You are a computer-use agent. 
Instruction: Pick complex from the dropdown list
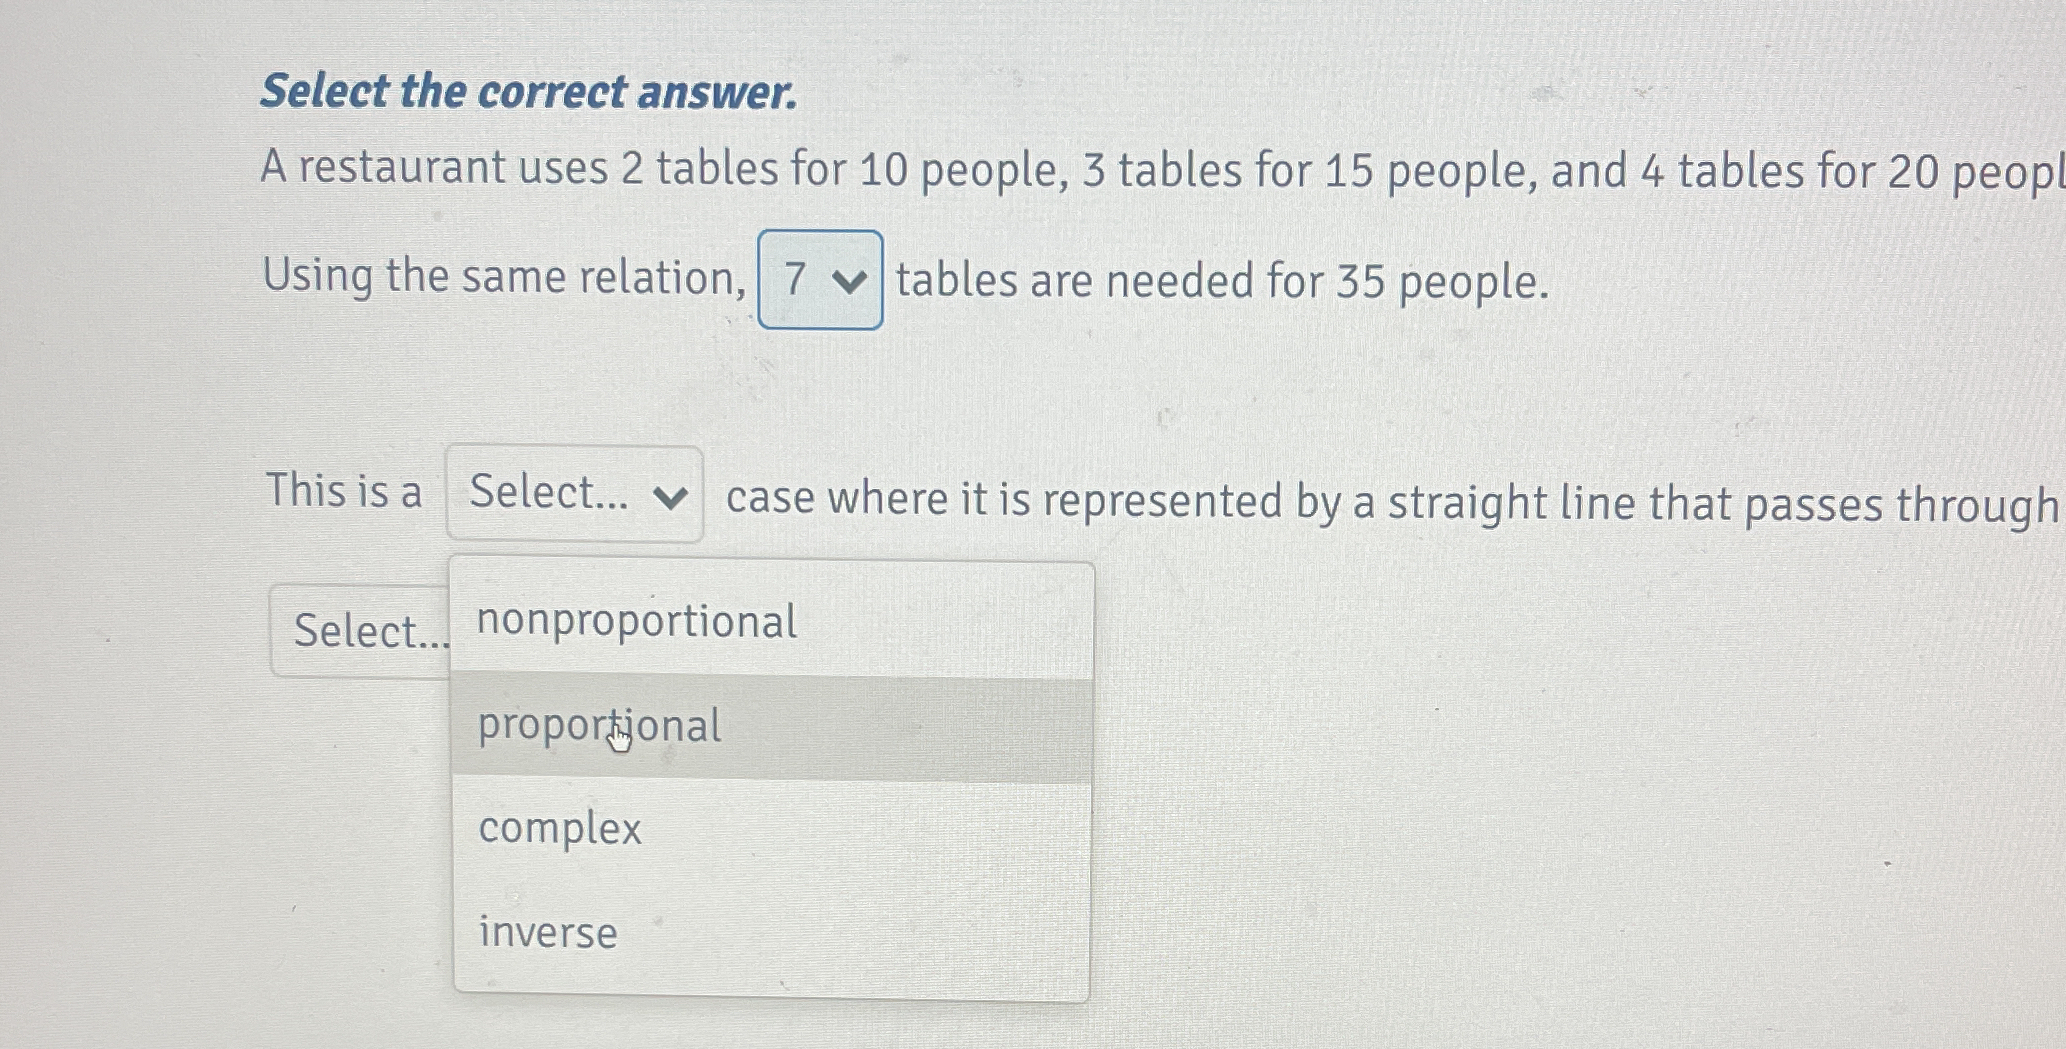coord(771,830)
